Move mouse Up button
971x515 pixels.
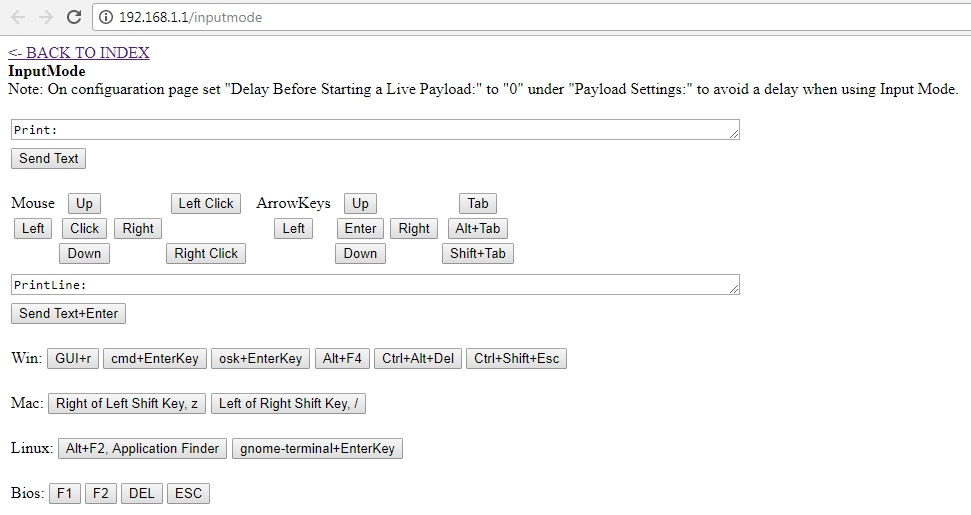(x=84, y=204)
